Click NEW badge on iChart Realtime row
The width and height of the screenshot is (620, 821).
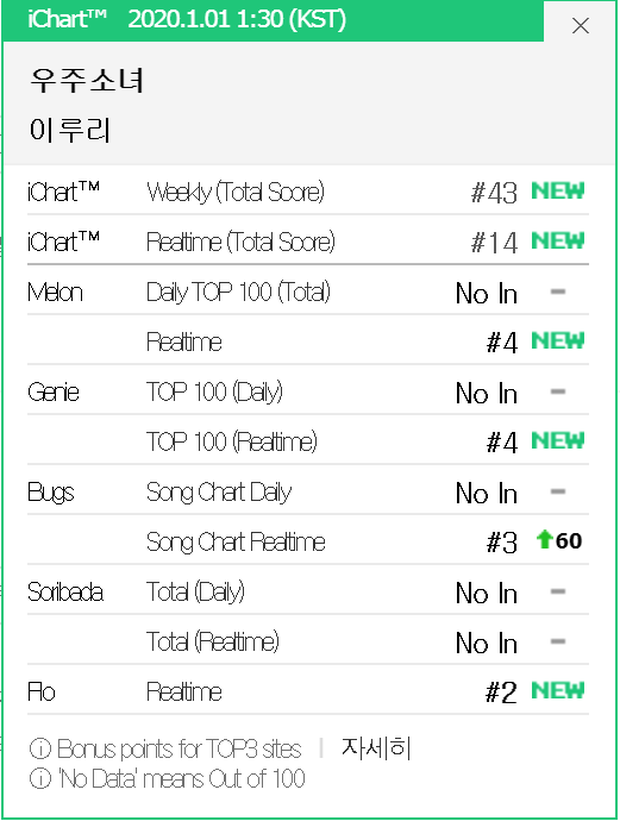pyautogui.click(x=558, y=241)
